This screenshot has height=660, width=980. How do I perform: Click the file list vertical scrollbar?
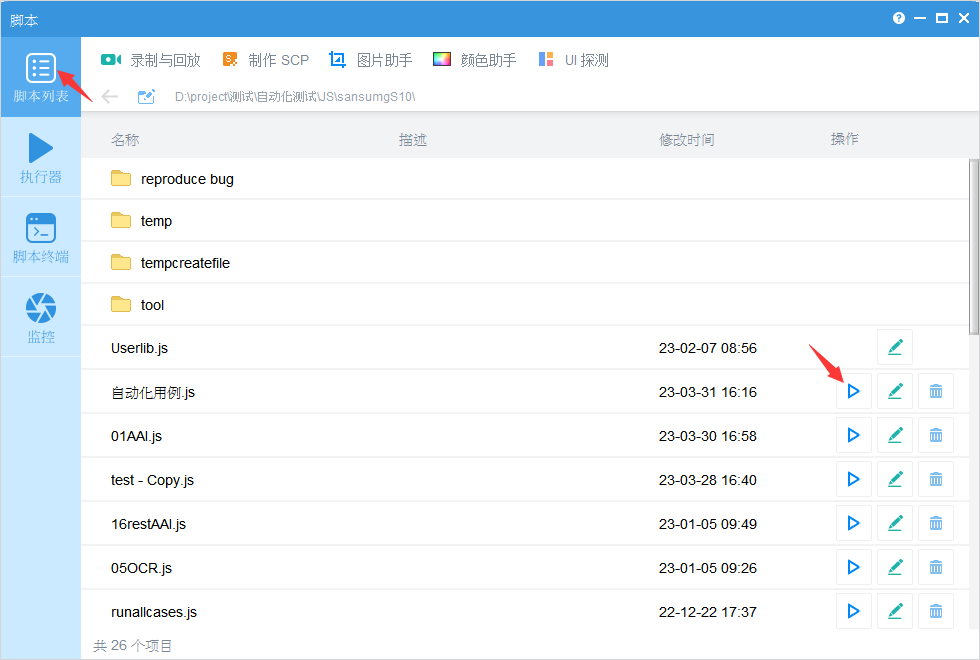point(974,247)
